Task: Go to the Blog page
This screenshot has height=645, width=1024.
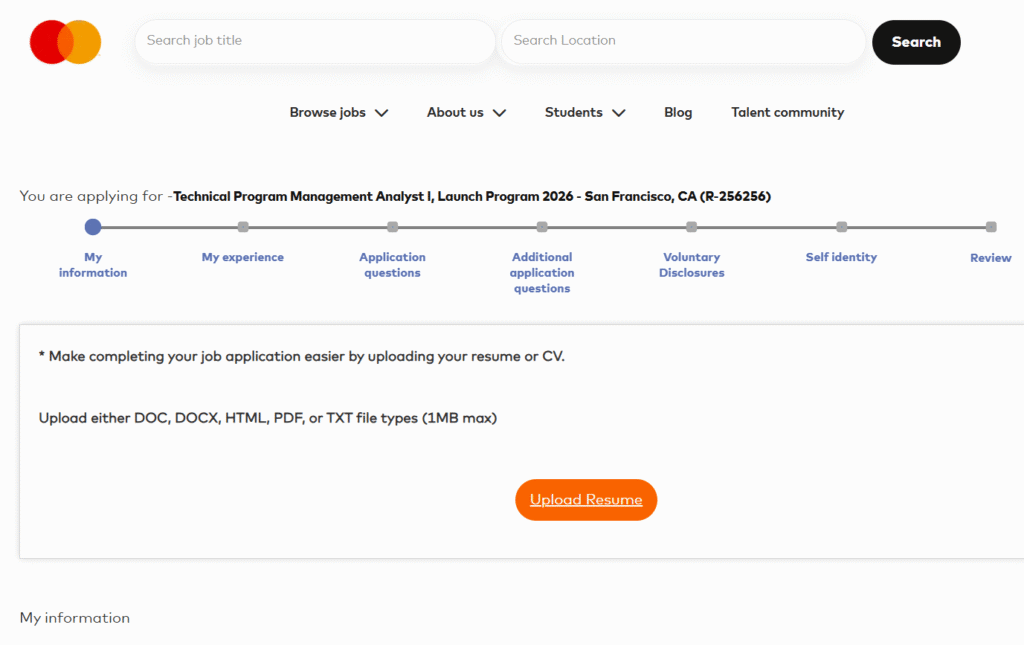Action: click(x=678, y=112)
